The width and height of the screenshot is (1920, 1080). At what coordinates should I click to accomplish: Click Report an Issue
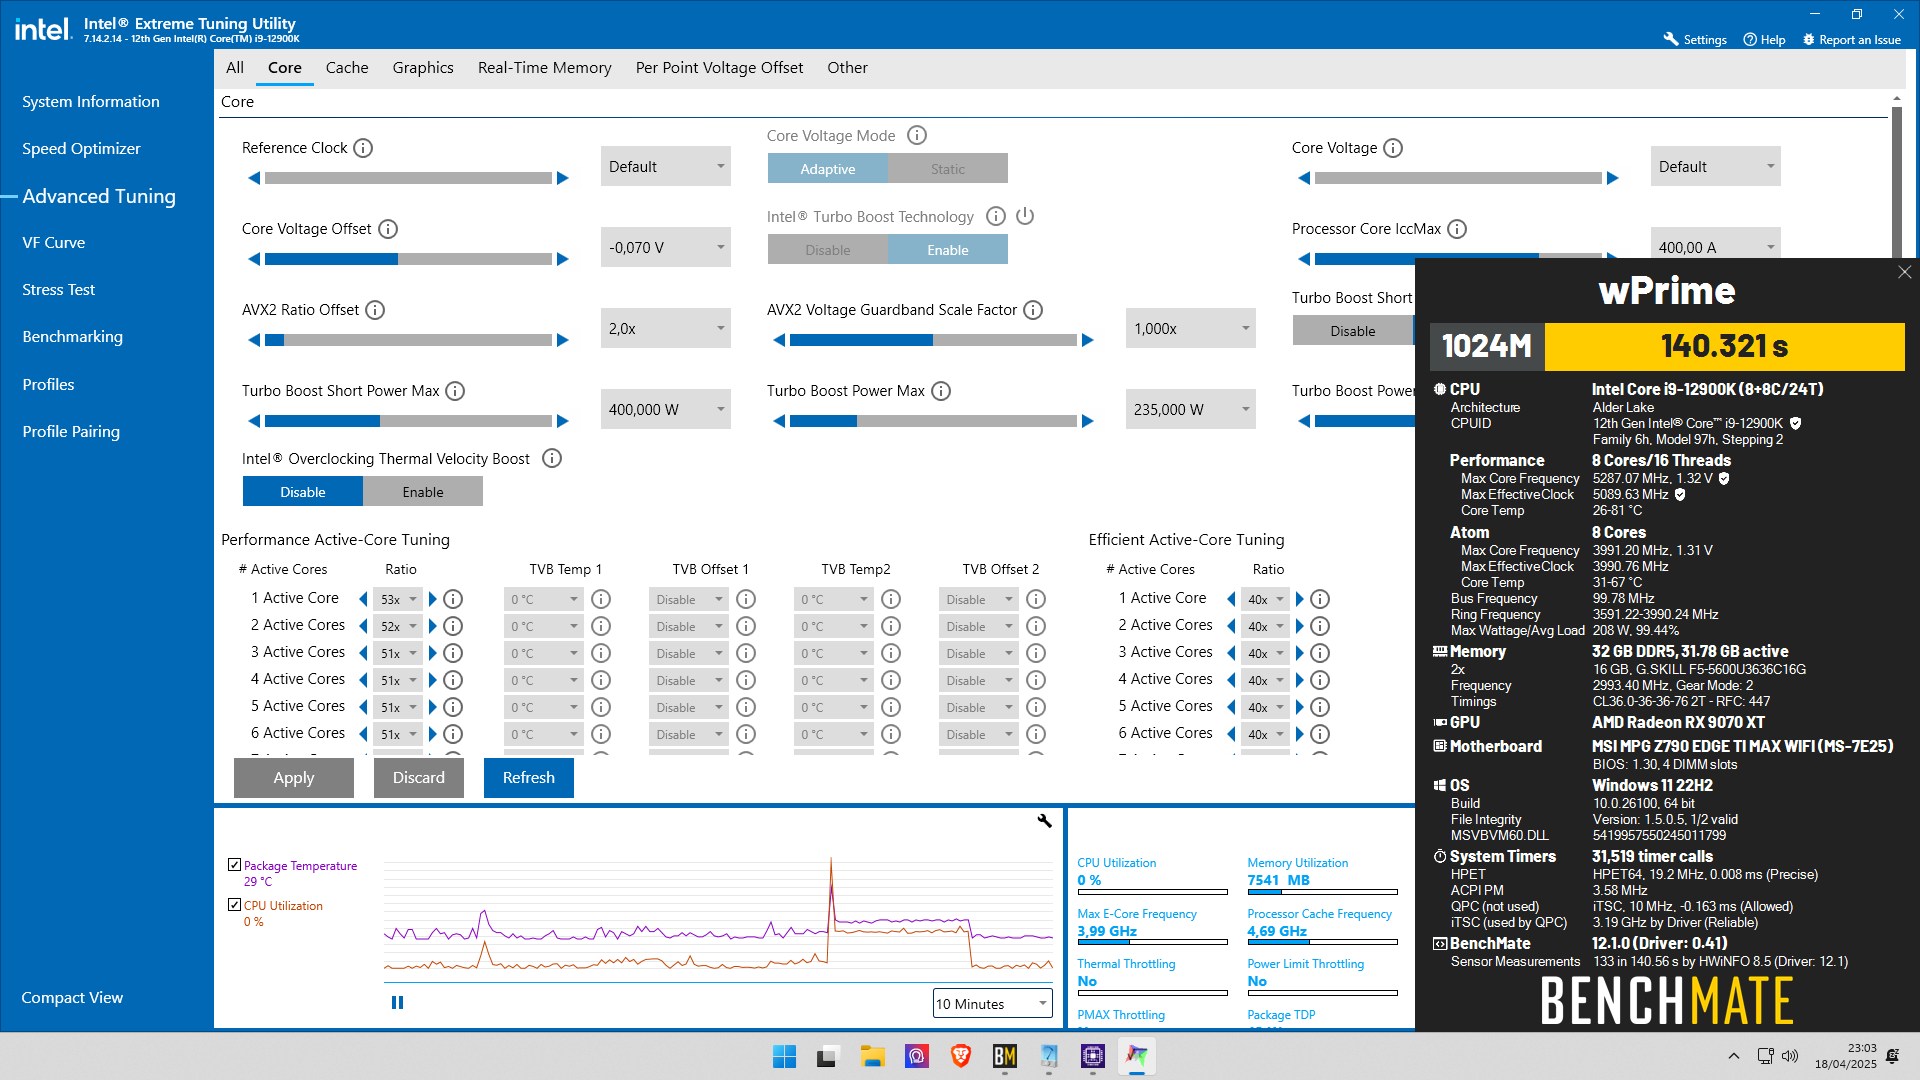[x=1852, y=40]
